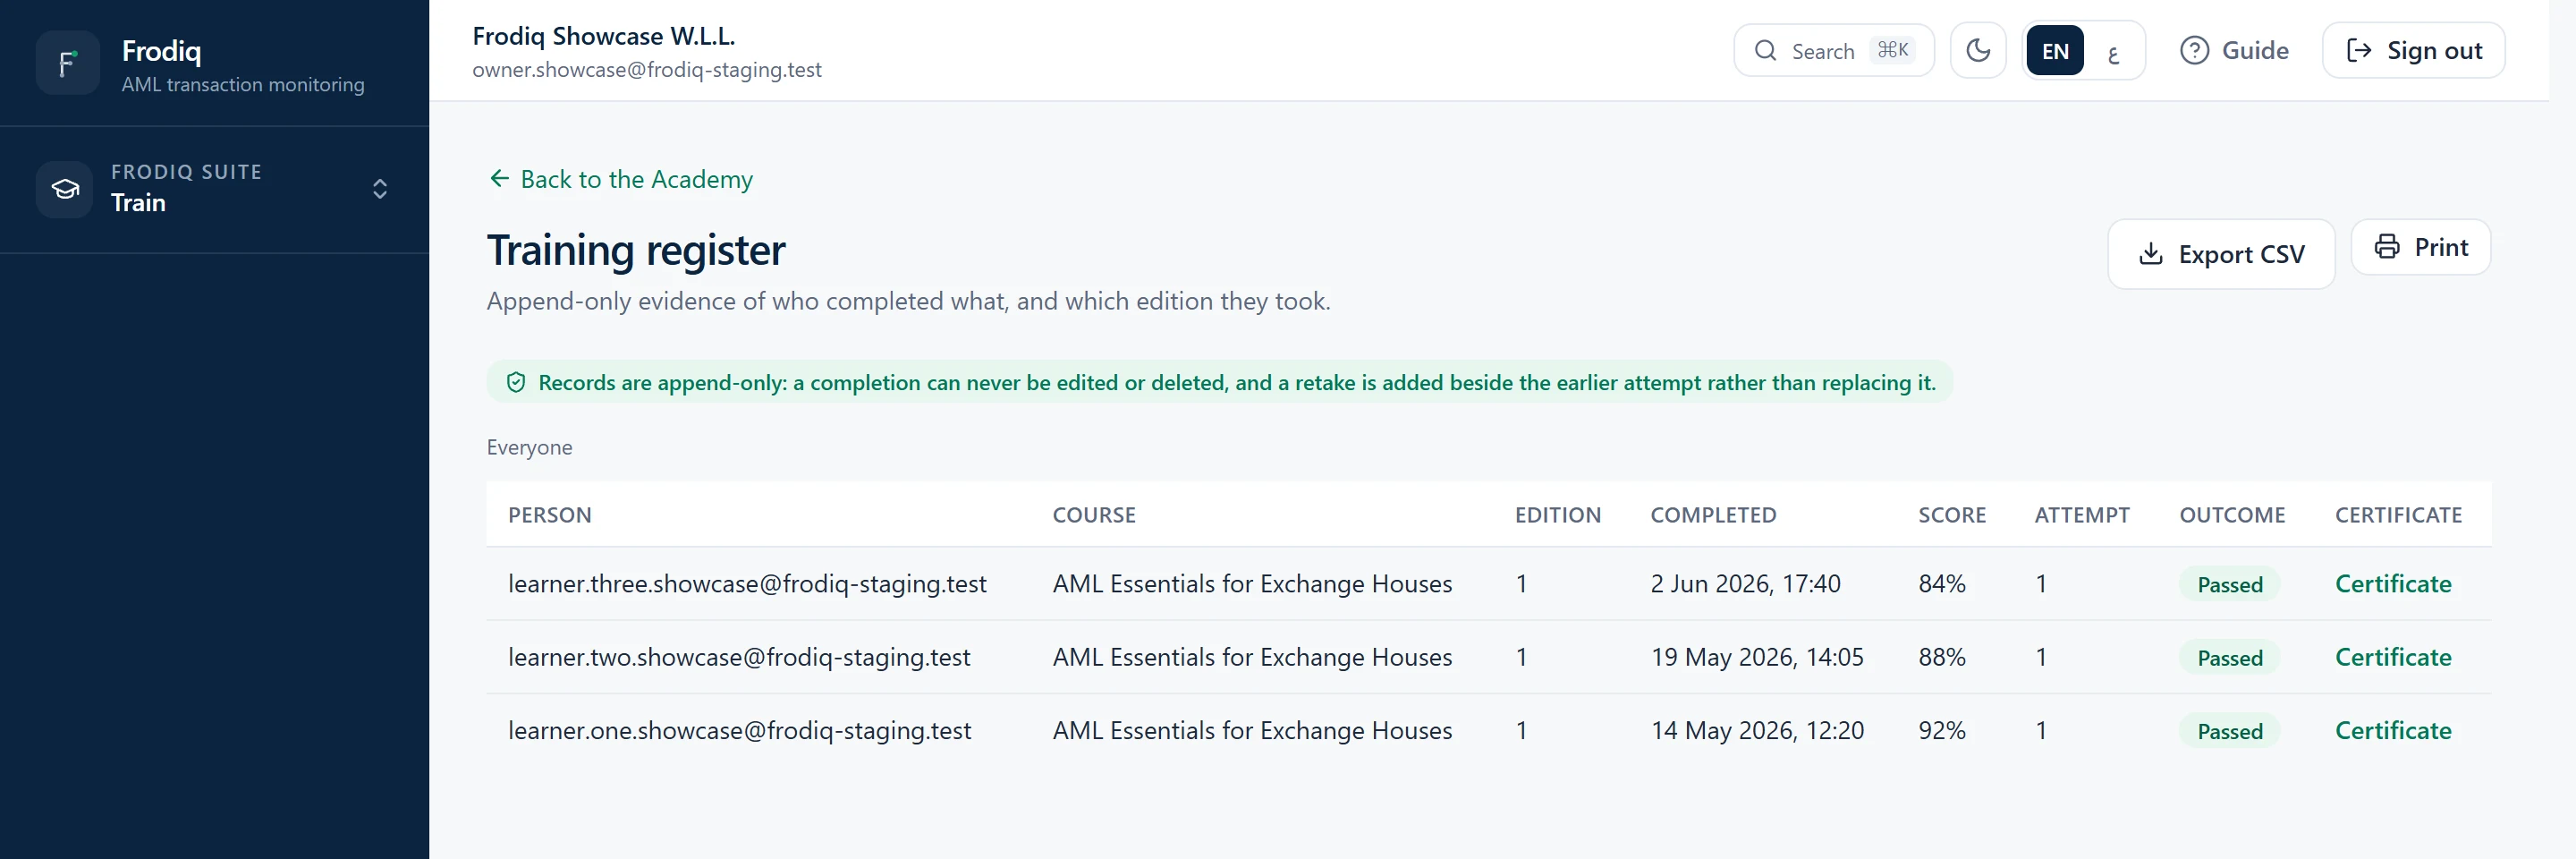Open the Search box
2576x859 pixels.
click(x=1833, y=50)
